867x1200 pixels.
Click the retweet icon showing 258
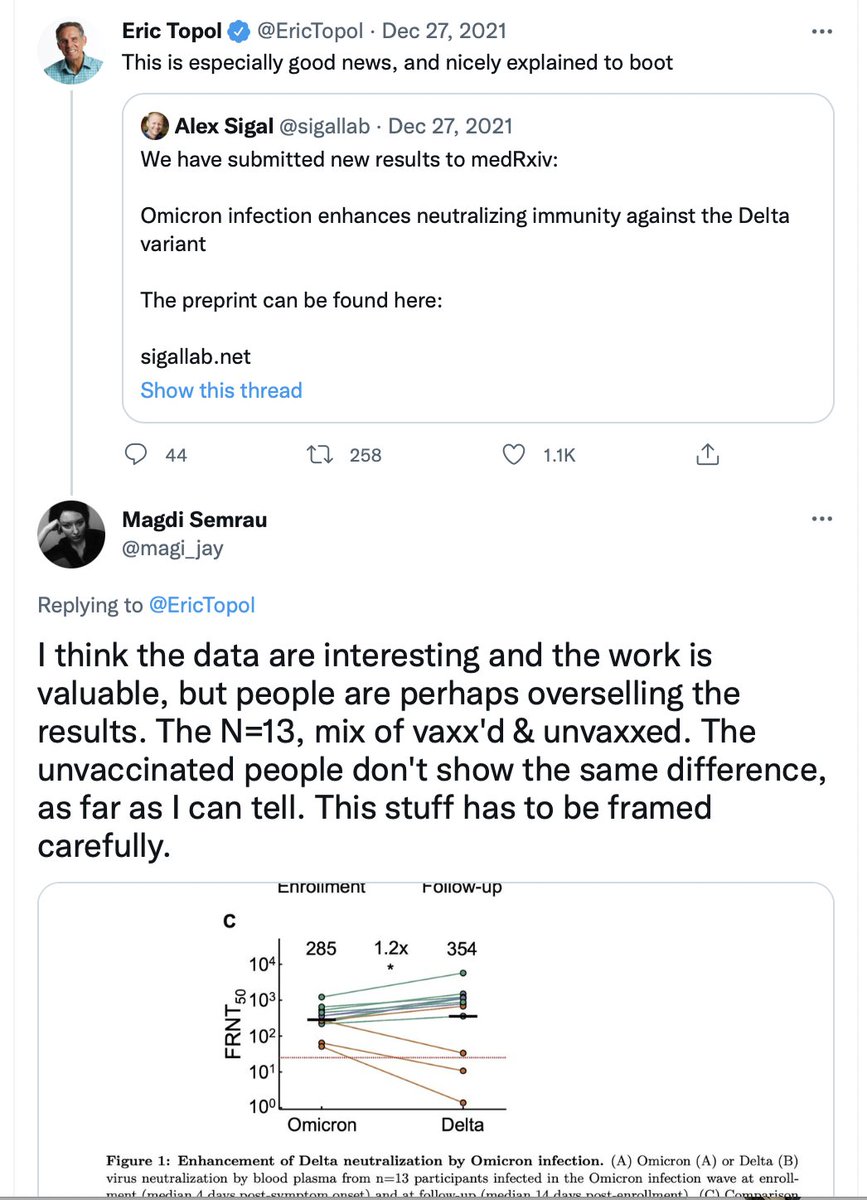tap(322, 454)
